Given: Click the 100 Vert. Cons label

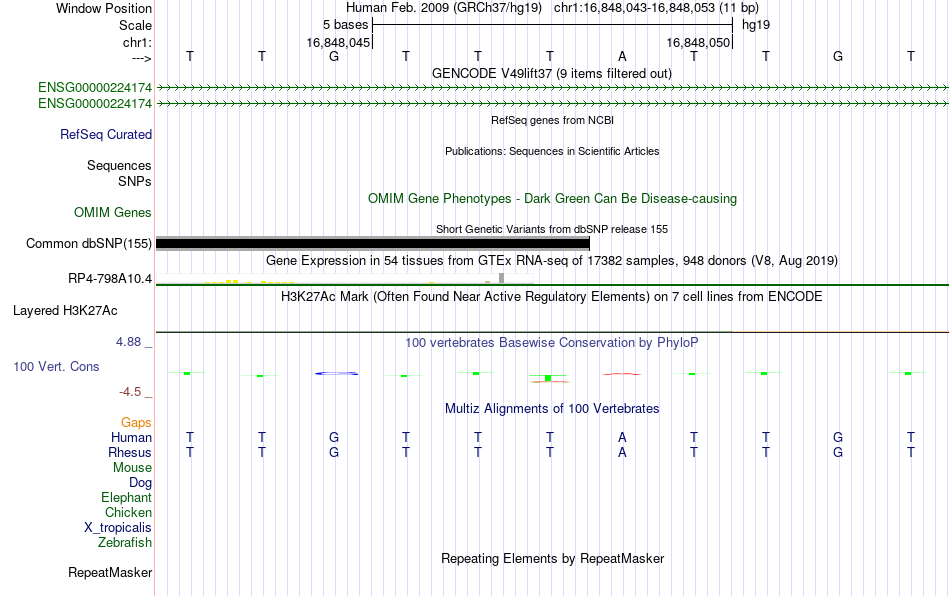Looking at the screenshot, I should [56, 366].
